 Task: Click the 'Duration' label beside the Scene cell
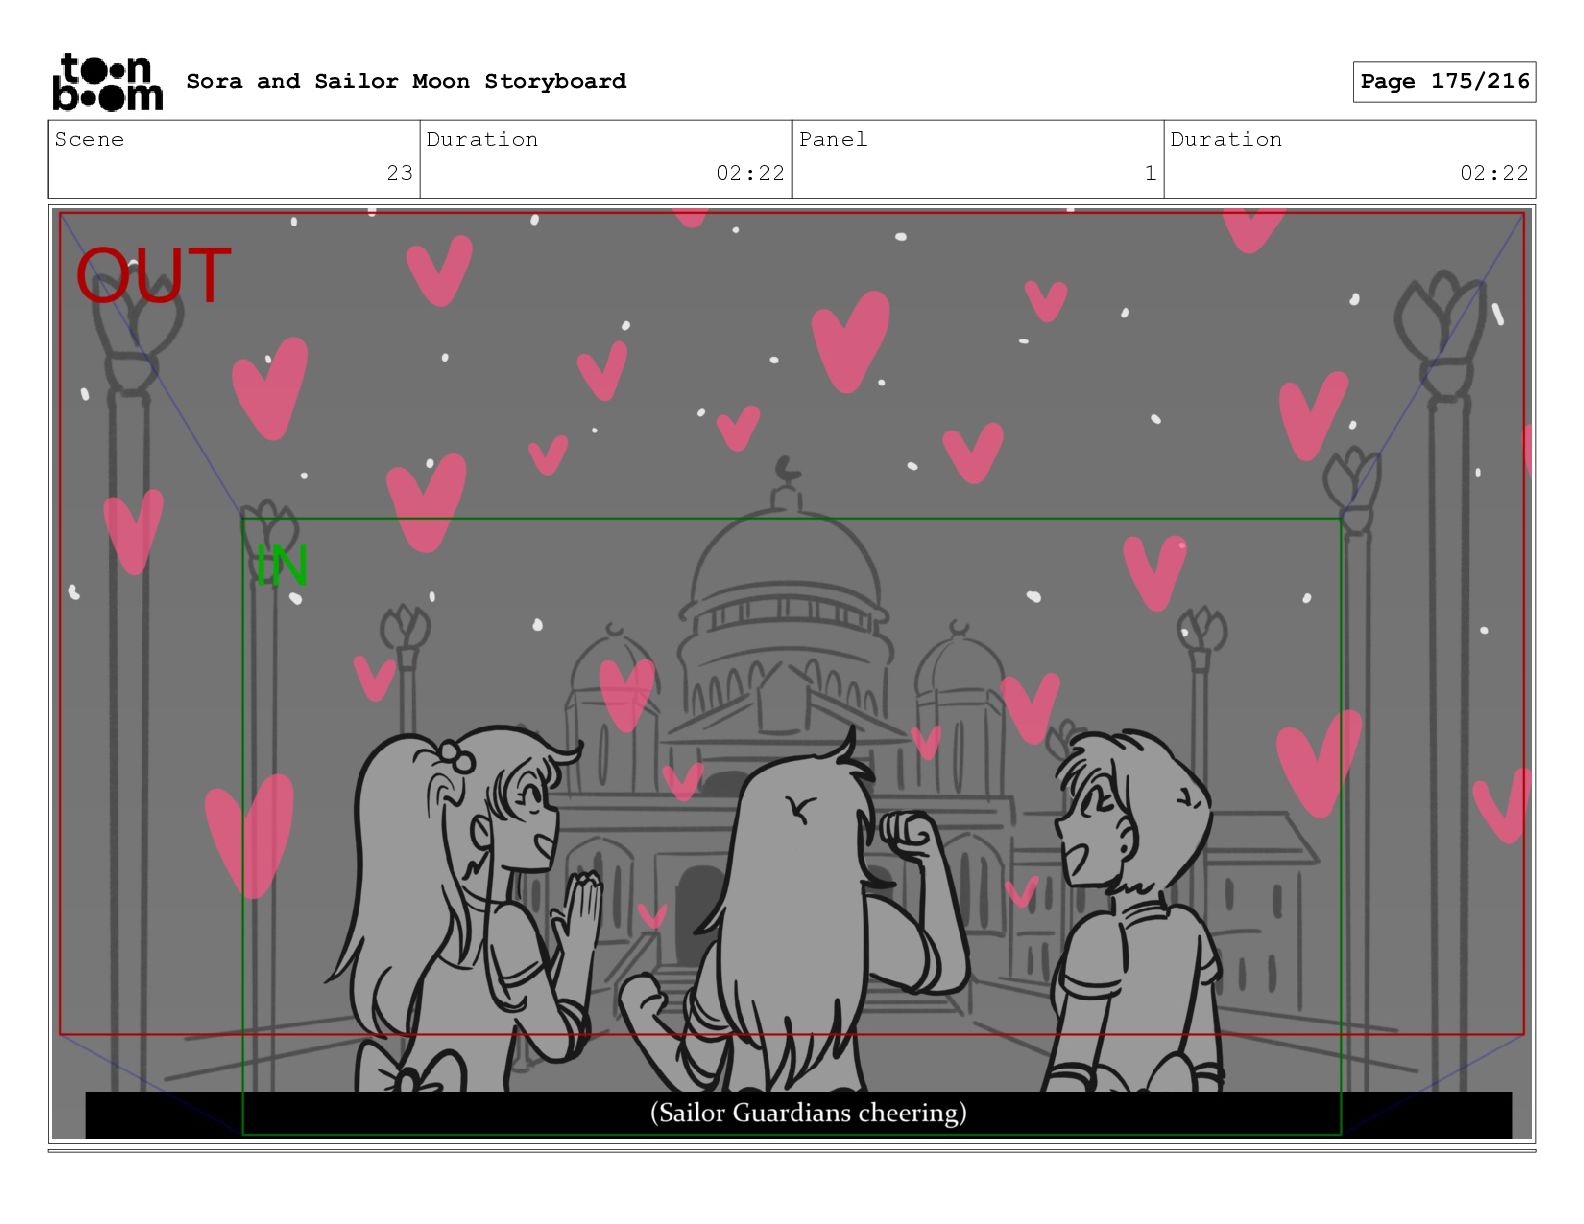(x=482, y=139)
